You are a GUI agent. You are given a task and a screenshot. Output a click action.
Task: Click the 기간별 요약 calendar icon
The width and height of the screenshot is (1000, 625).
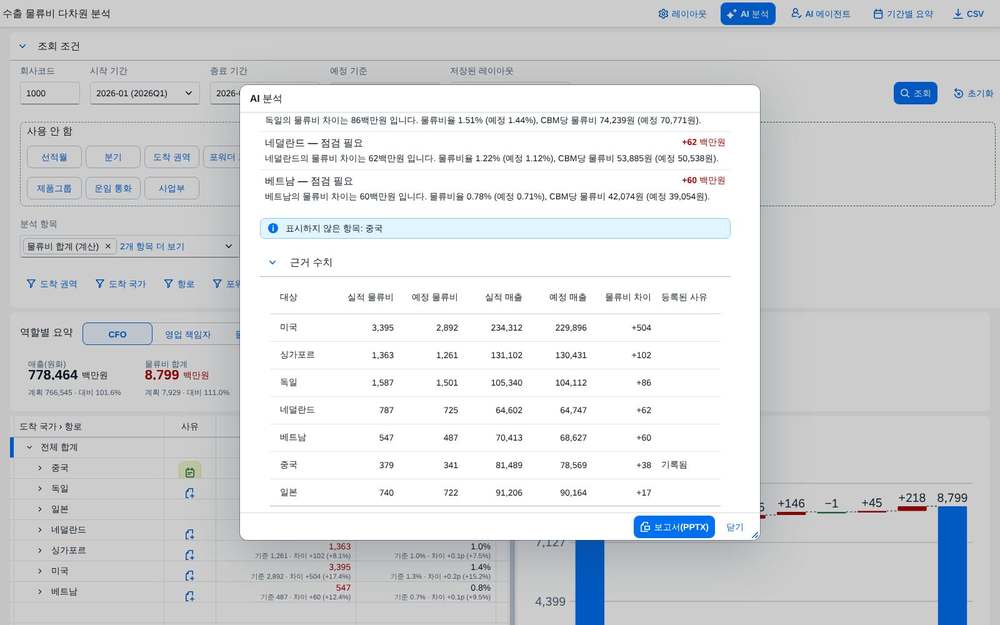click(878, 13)
